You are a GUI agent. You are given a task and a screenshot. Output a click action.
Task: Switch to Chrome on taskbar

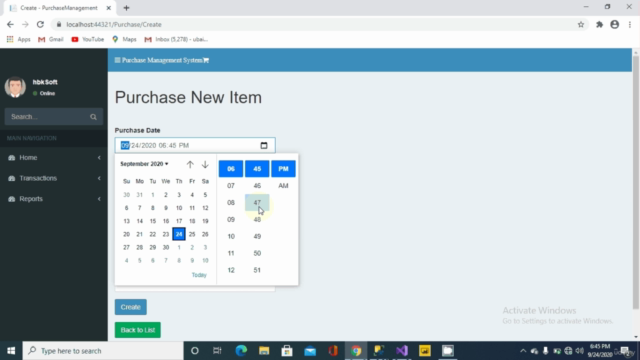click(x=356, y=351)
